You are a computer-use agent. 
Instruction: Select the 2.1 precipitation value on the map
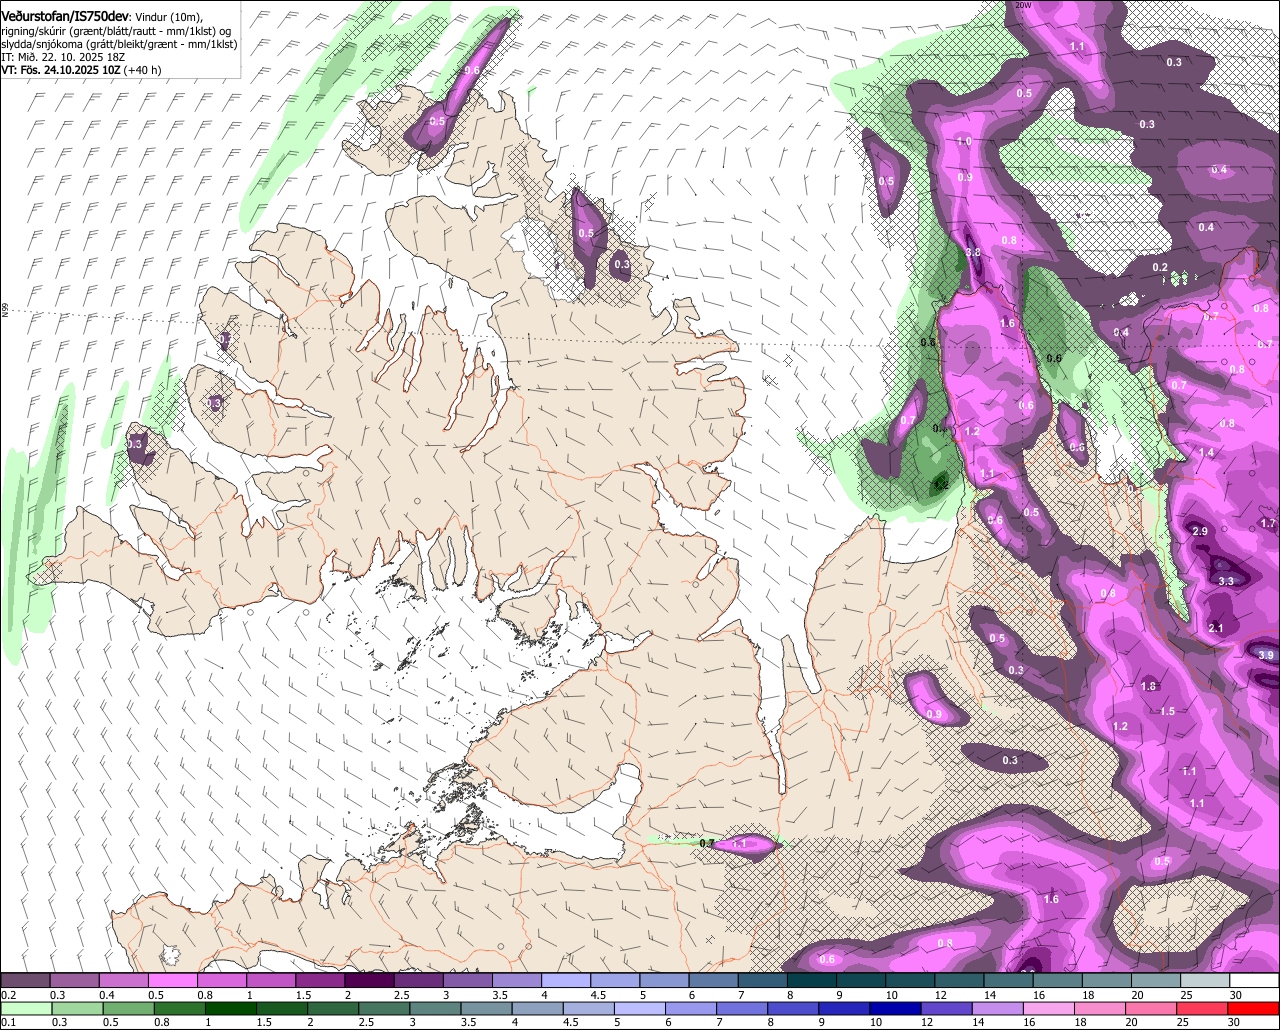click(x=1216, y=628)
